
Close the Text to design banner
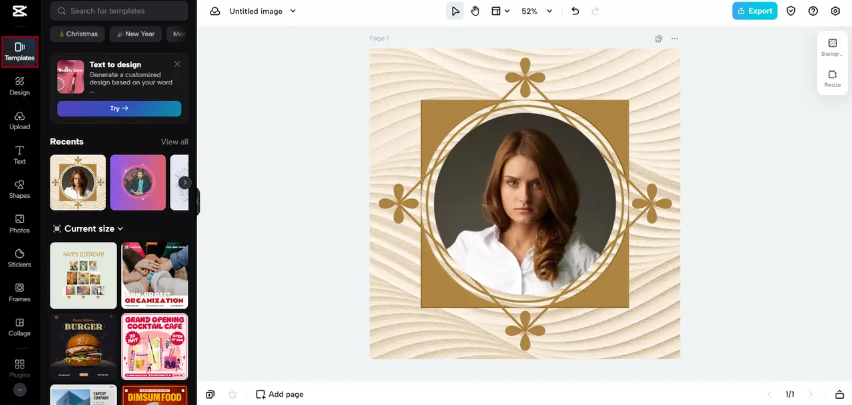pyautogui.click(x=177, y=64)
